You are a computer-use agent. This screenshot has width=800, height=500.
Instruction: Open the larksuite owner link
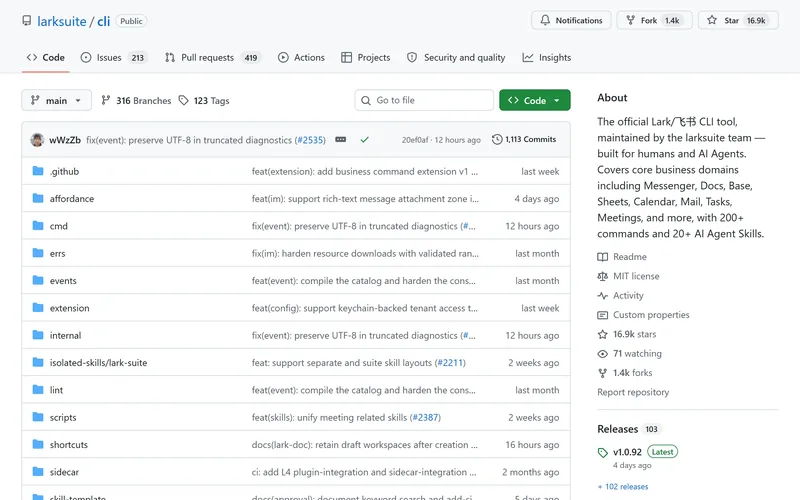[62, 21]
